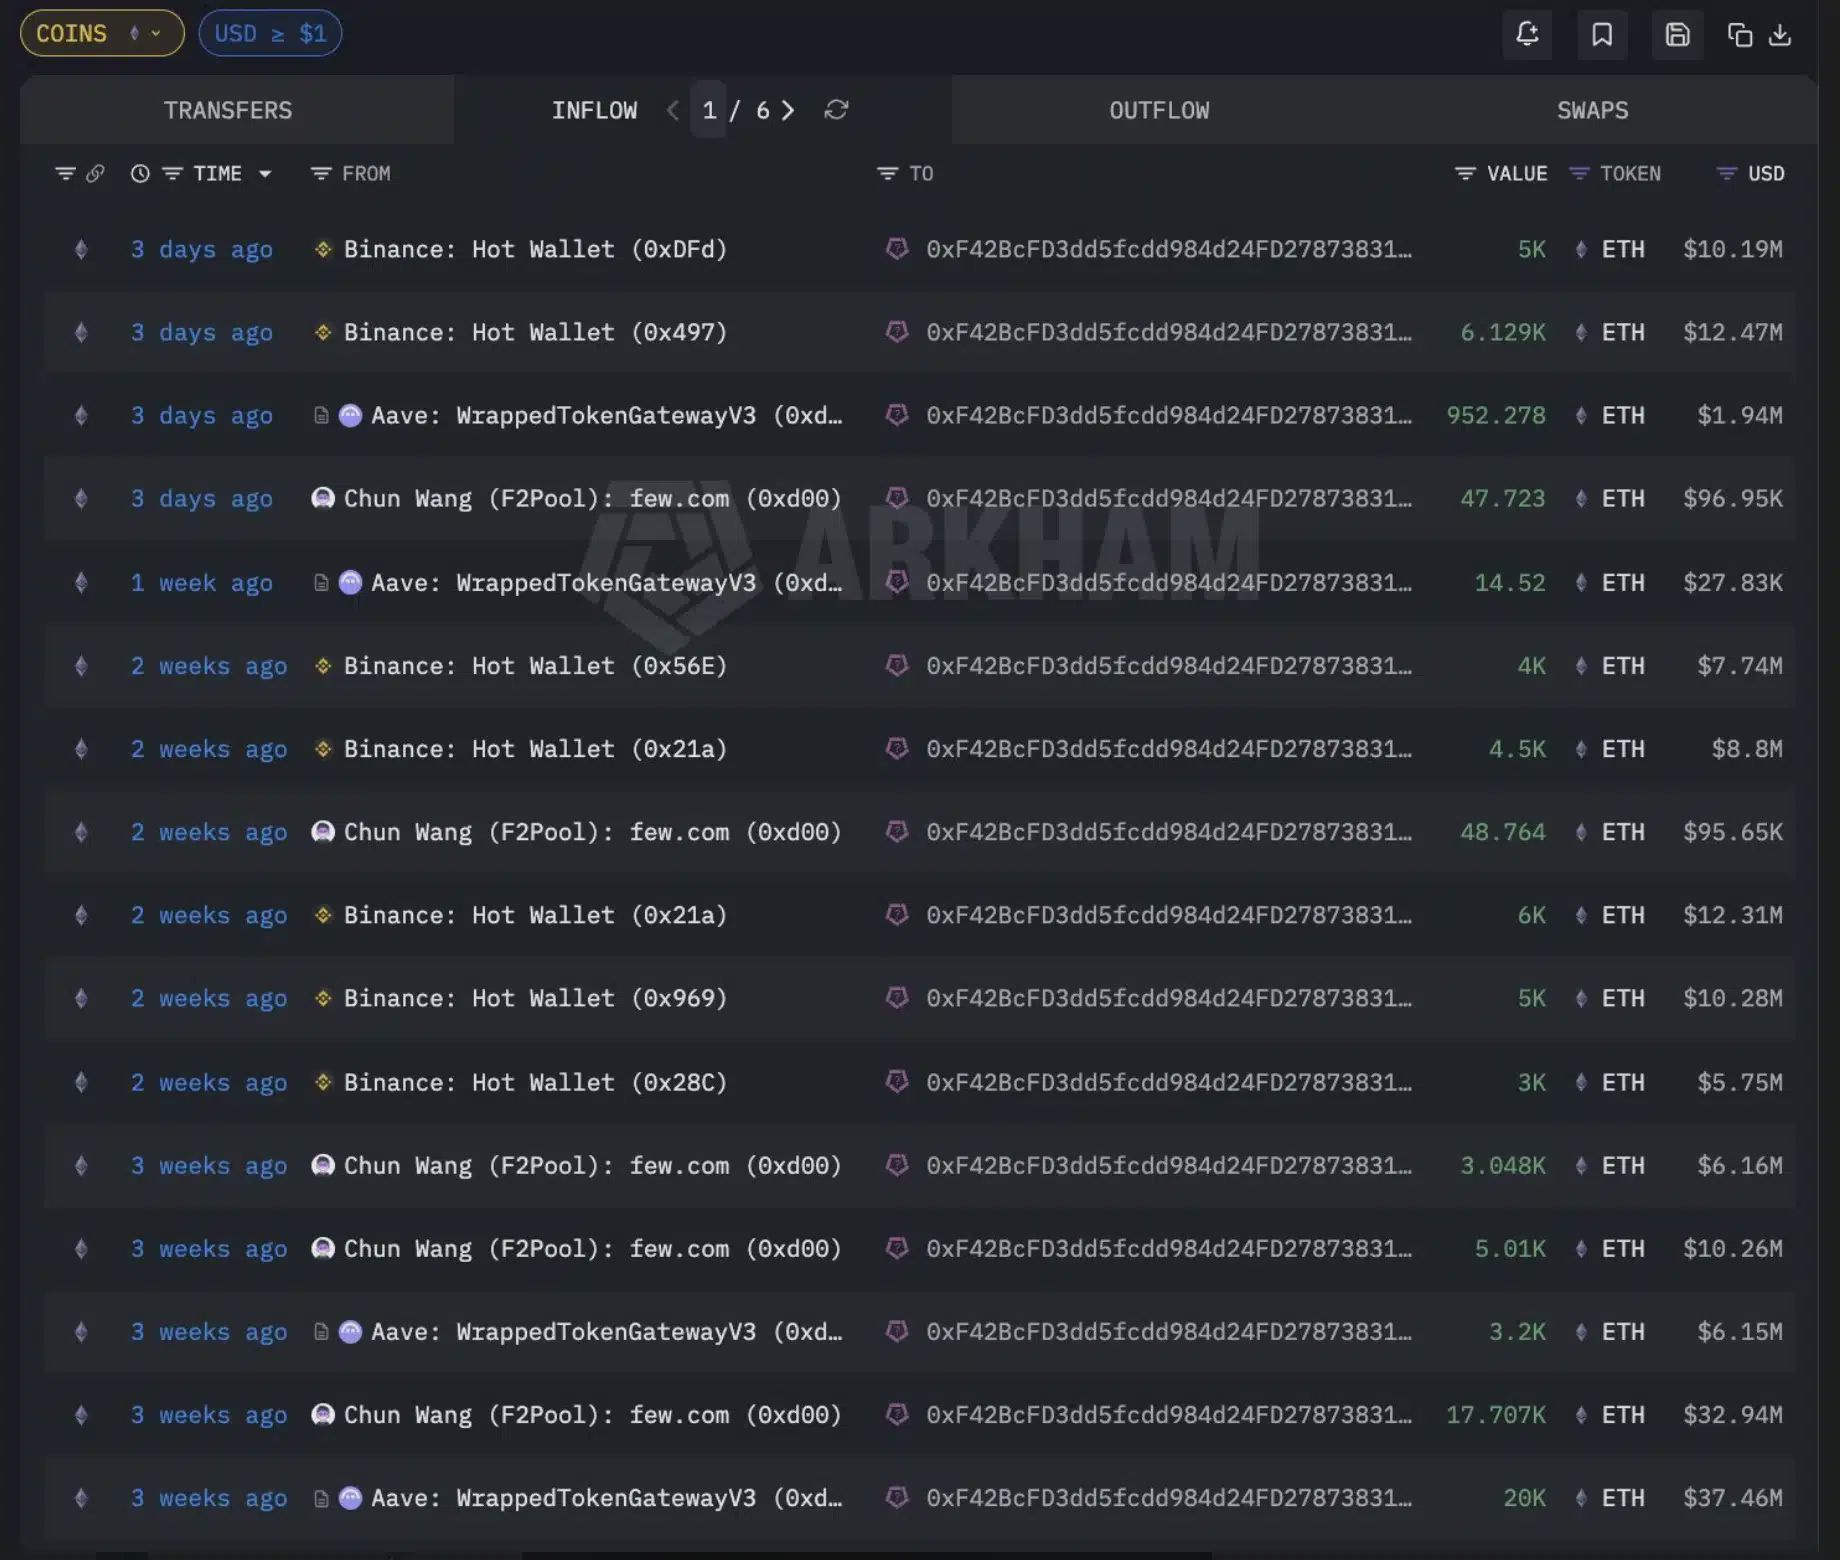Screen dimensions: 1840x1560
Task: Toggle the filter icon on the FROM column
Action: (x=320, y=172)
